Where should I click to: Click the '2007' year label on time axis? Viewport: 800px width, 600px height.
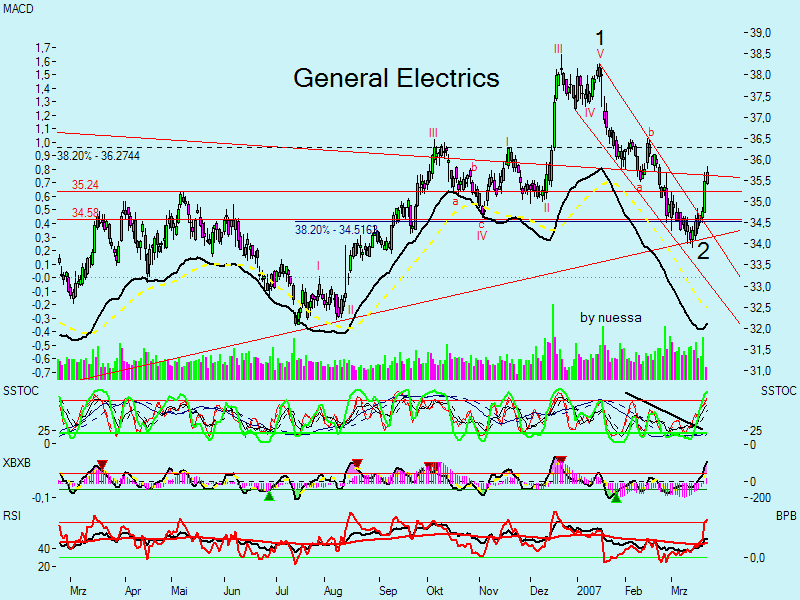click(589, 591)
